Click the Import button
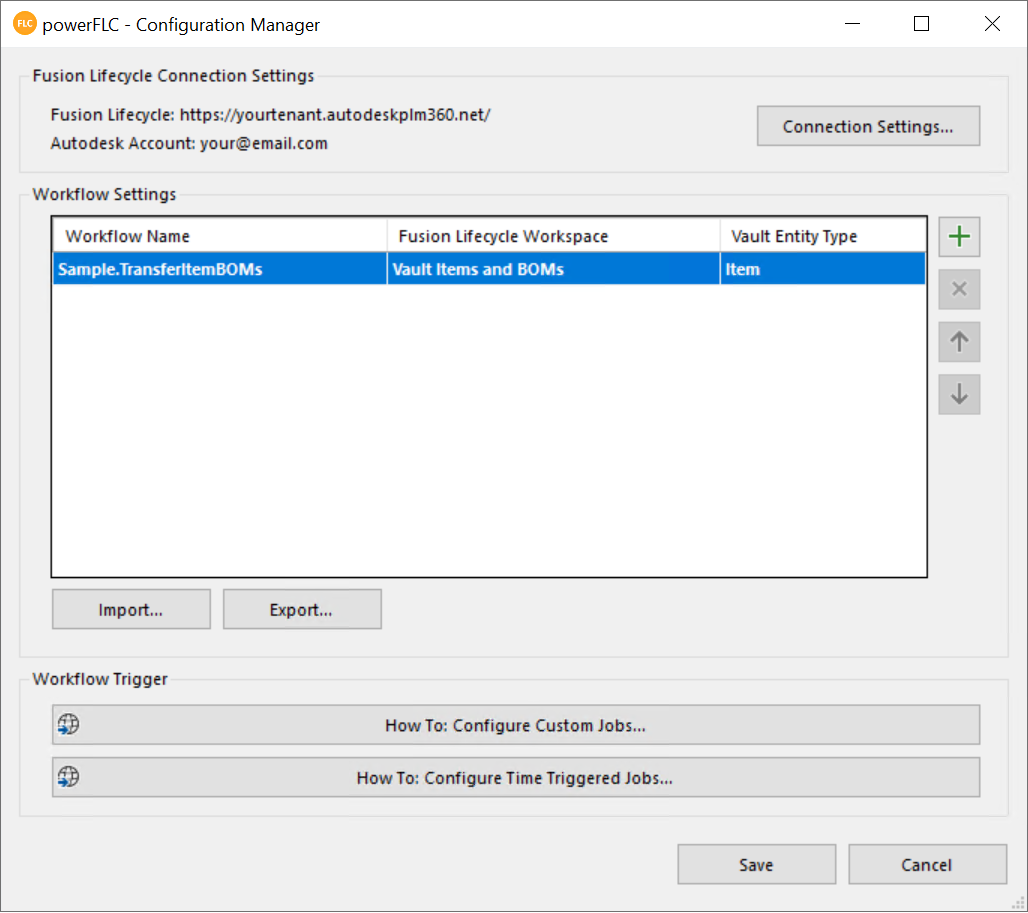The width and height of the screenshot is (1028, 913). [131, 610]
